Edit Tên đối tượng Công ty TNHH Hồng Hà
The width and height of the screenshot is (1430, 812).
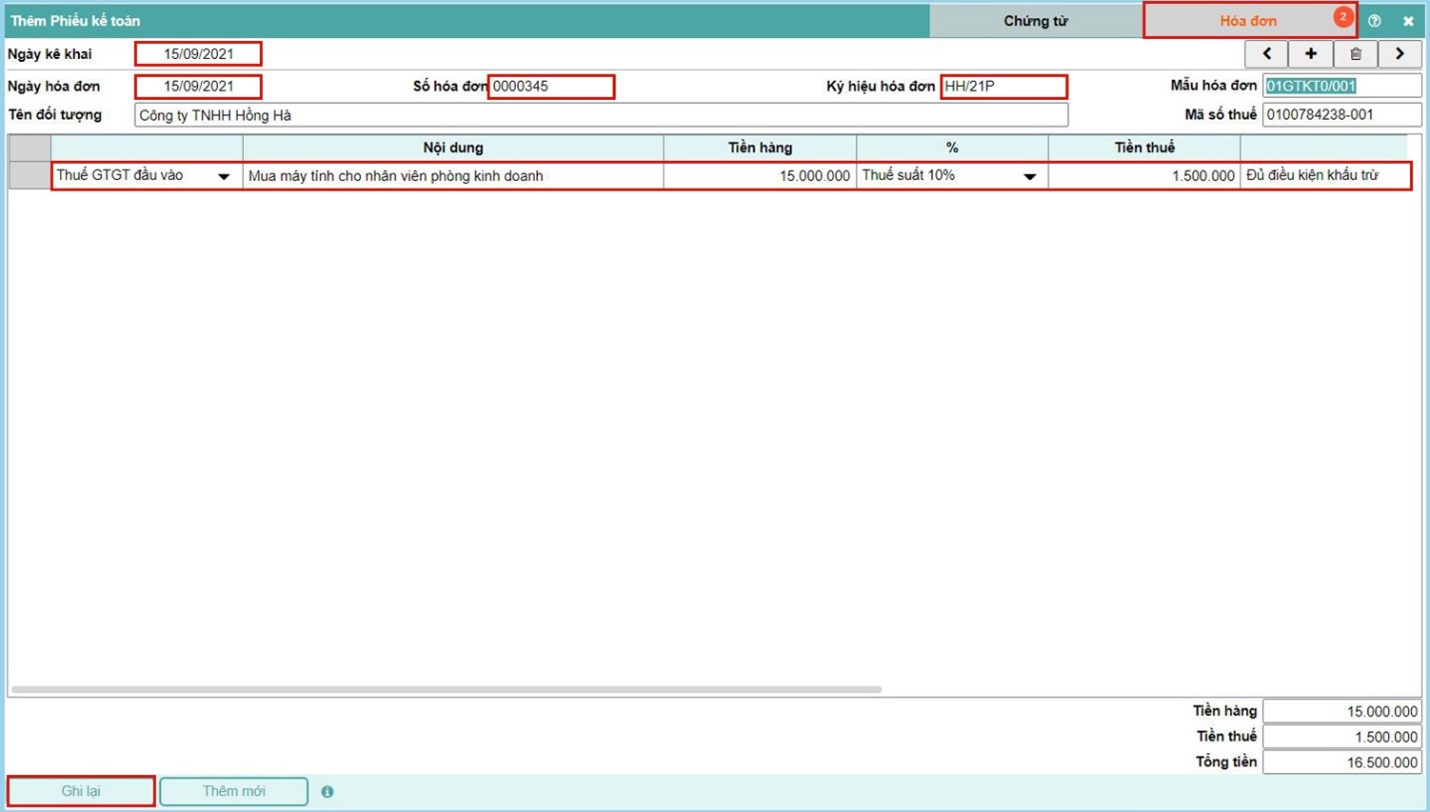(600, 115)
